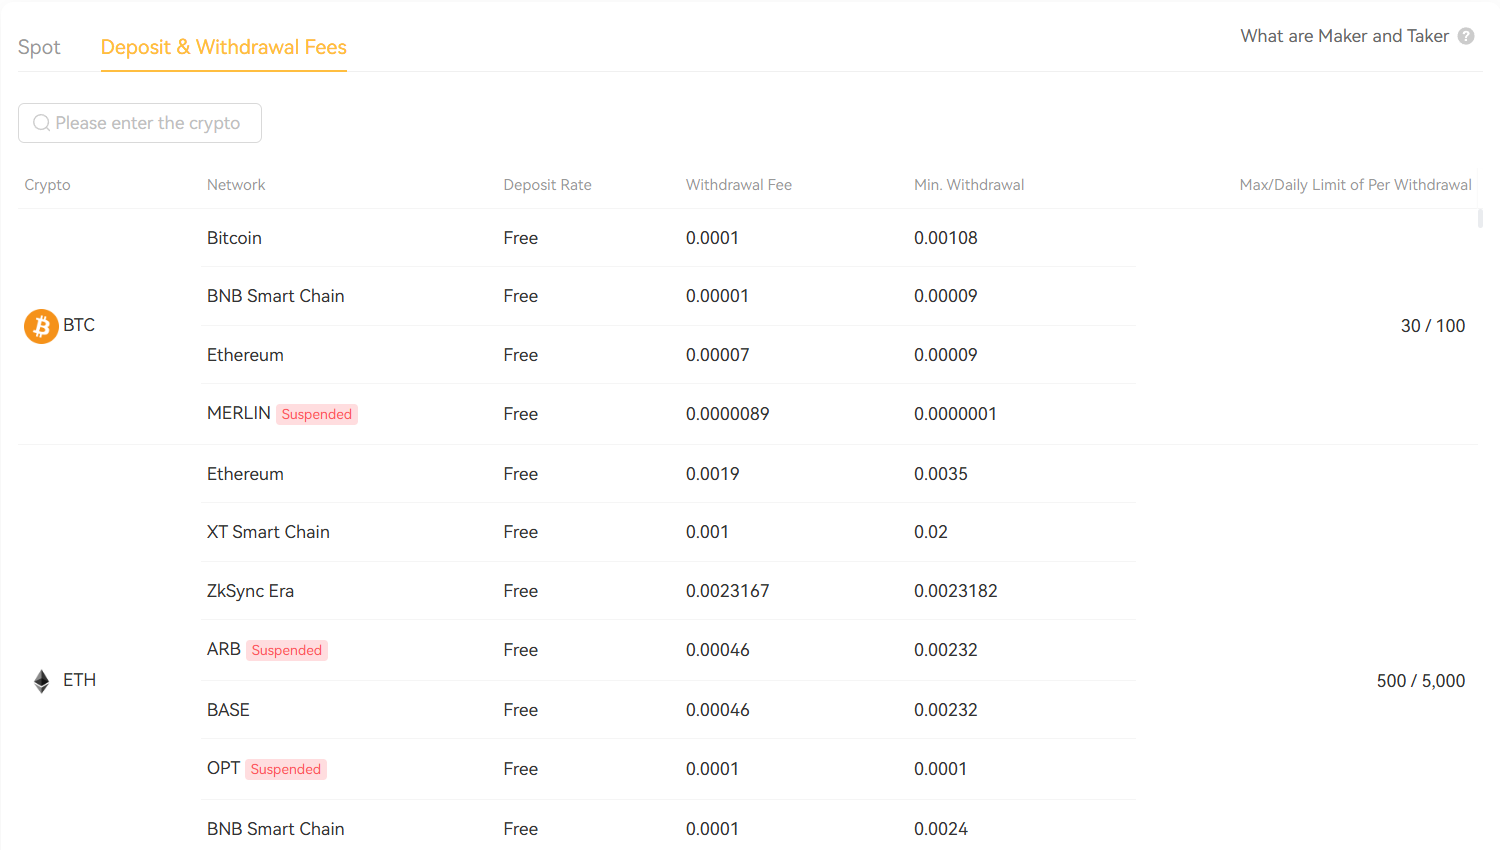This screenshot has width=1500, height=850.
Task: Click the Suspended badge next to MERLIN
Action: coord(316,414)
